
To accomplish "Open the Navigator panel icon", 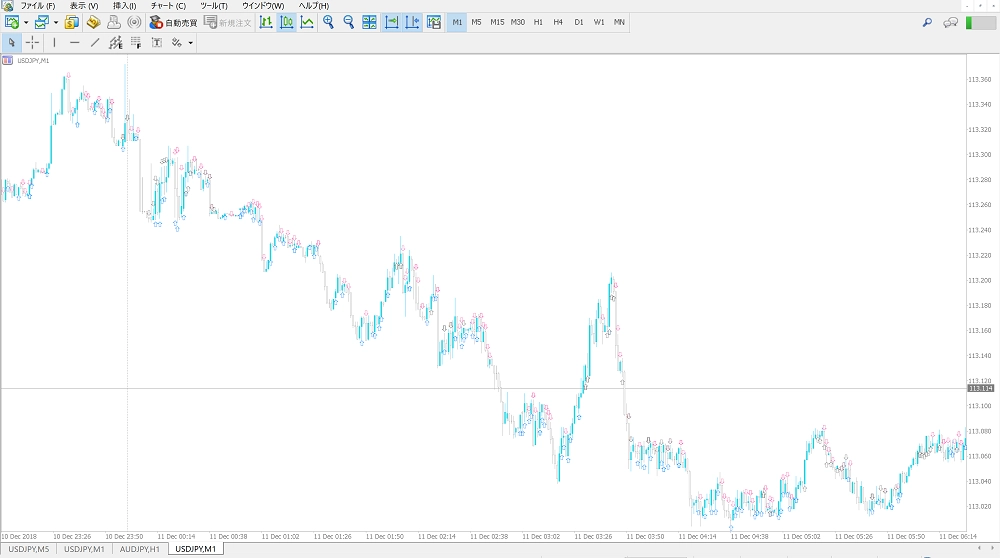I will pyautogui.click(x=114, y=22).
